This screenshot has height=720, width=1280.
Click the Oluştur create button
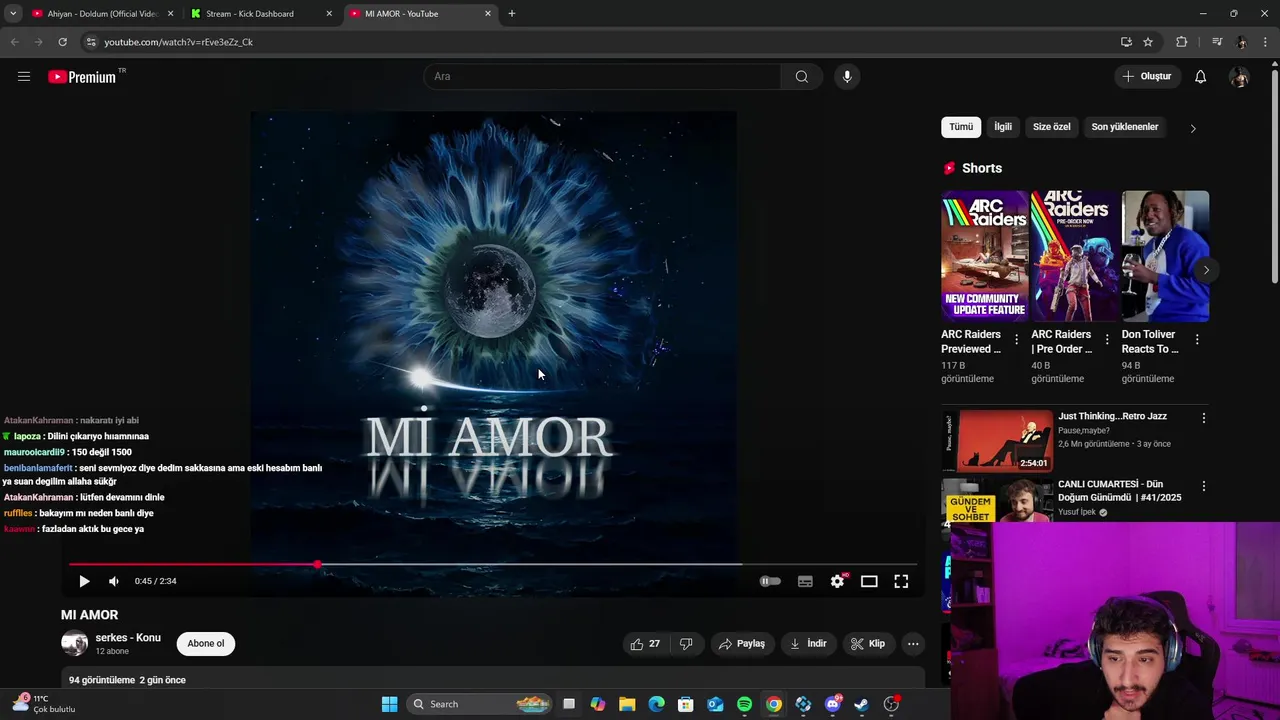pos(1146,76)
